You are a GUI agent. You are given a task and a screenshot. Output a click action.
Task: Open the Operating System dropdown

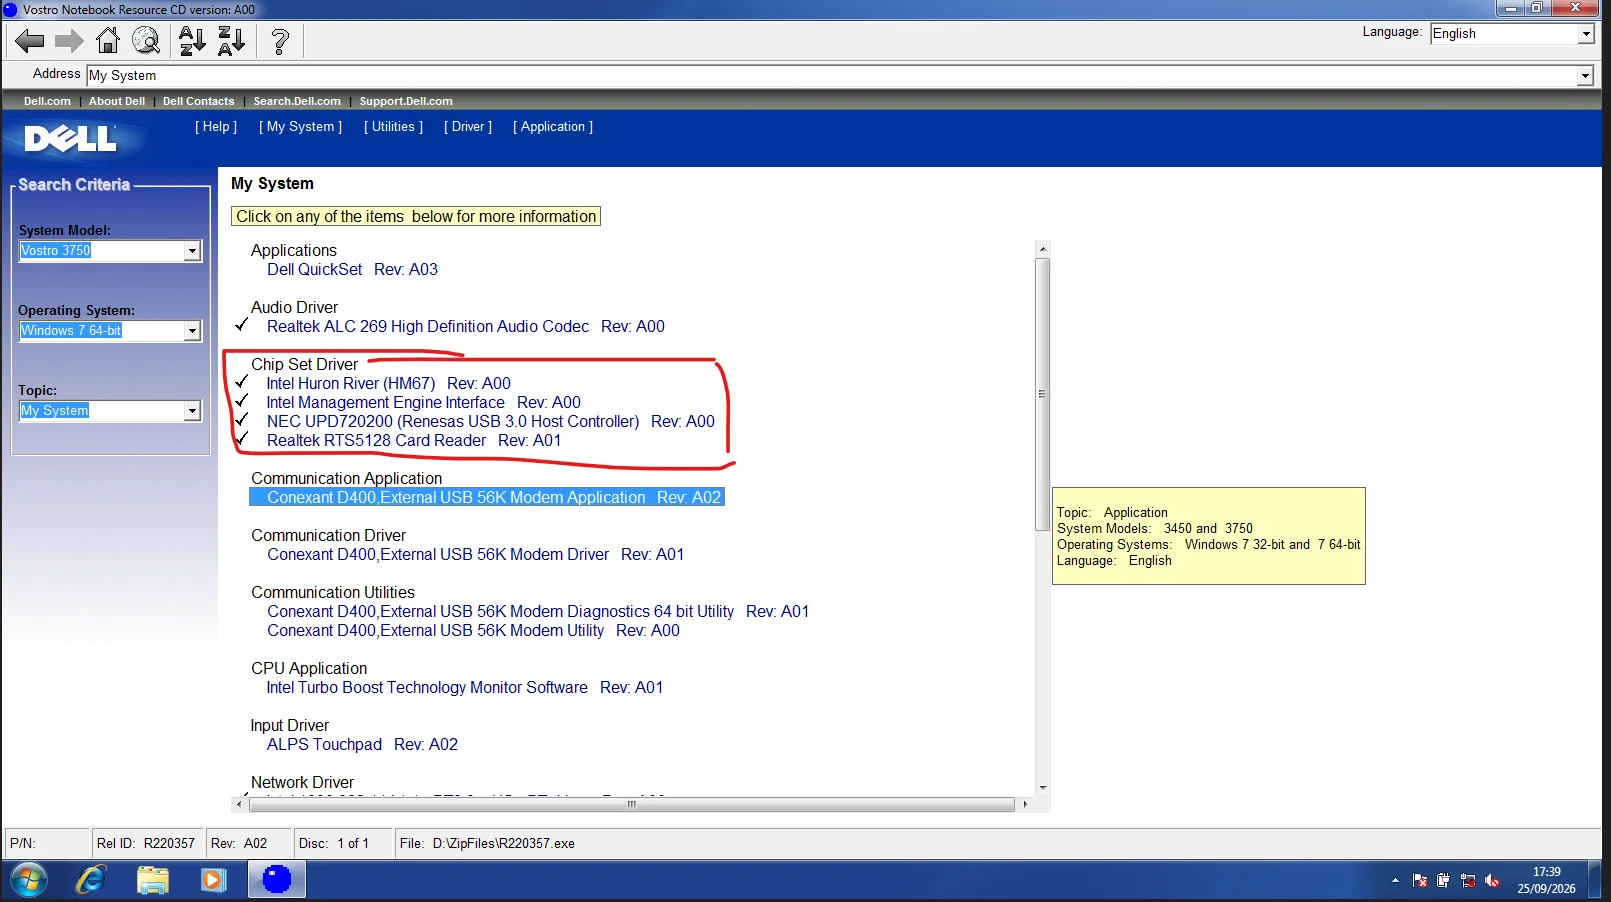coord(192,331)
